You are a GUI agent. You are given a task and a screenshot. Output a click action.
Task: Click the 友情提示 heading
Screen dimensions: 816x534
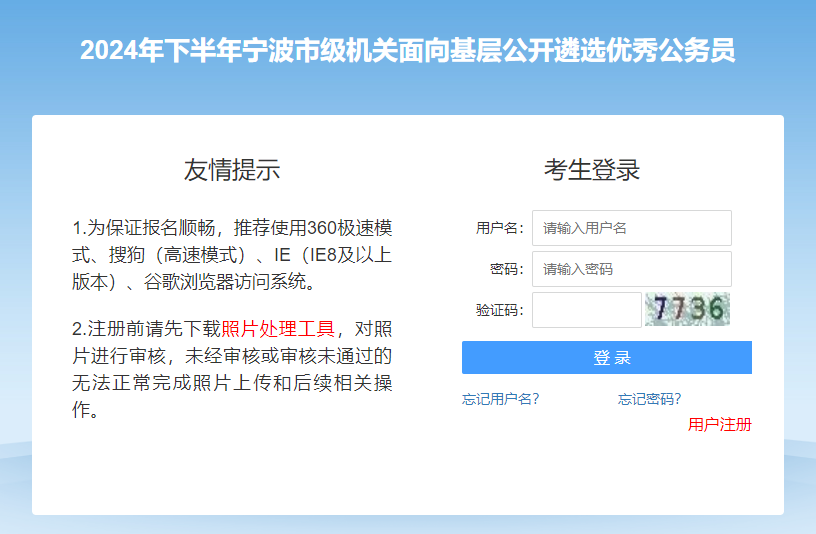click(232, 170)
